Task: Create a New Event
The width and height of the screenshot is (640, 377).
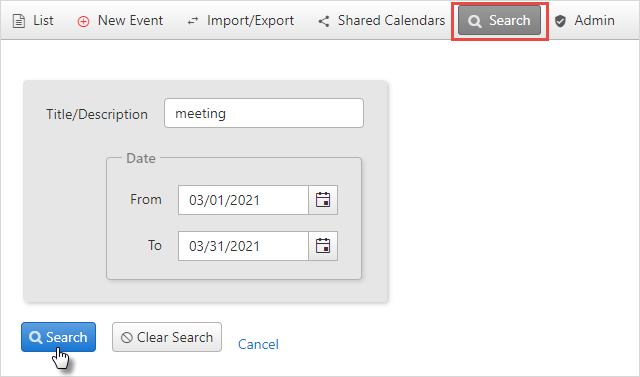Action: pos(120,21)
